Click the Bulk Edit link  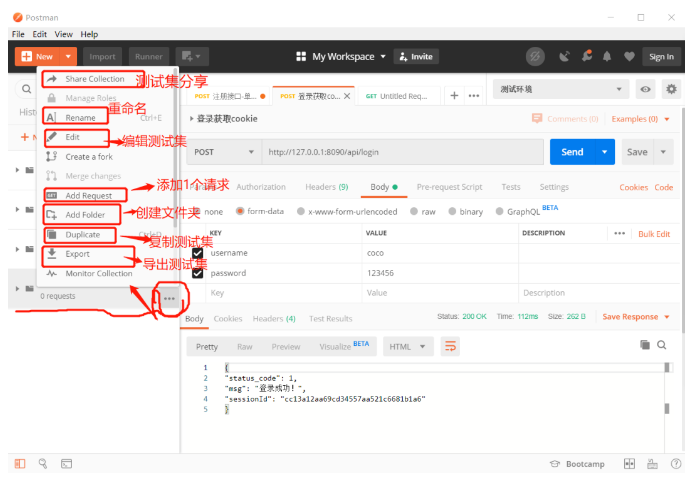pos(654,234)
